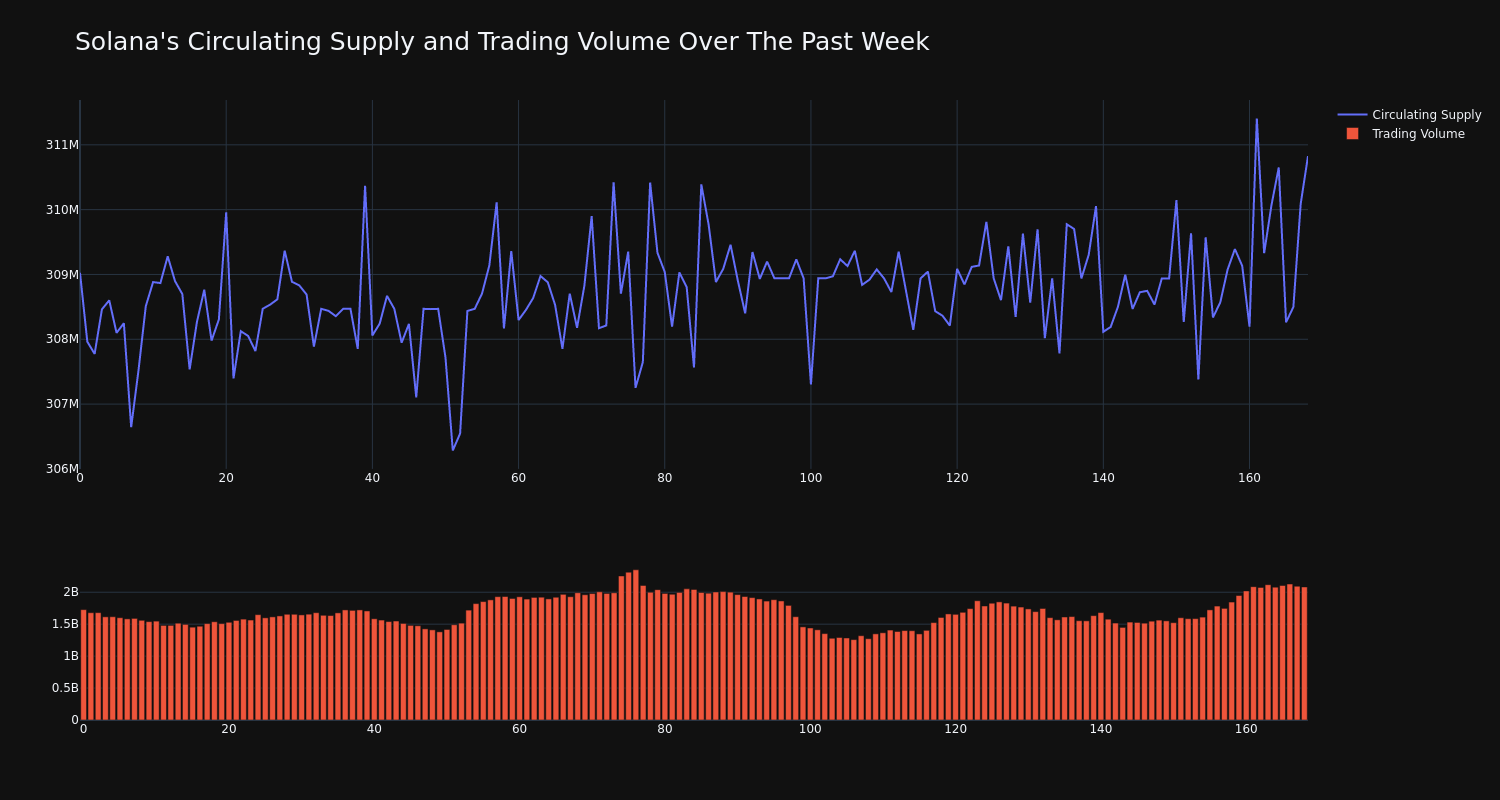This screenshot has width=1500, height=800.
Task: Click x-axis label 60 on supply chart
Action: (x=518, y=478)
